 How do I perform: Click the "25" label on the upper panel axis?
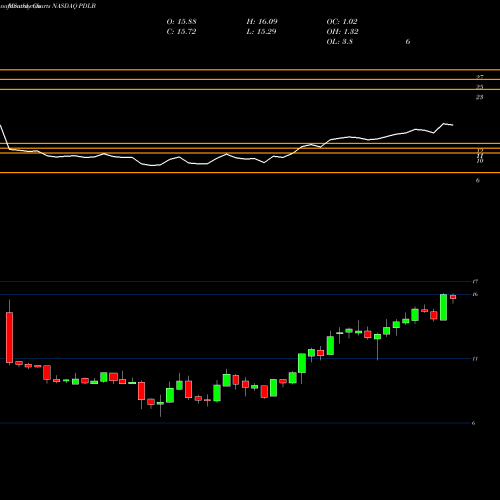click(479, 87)
